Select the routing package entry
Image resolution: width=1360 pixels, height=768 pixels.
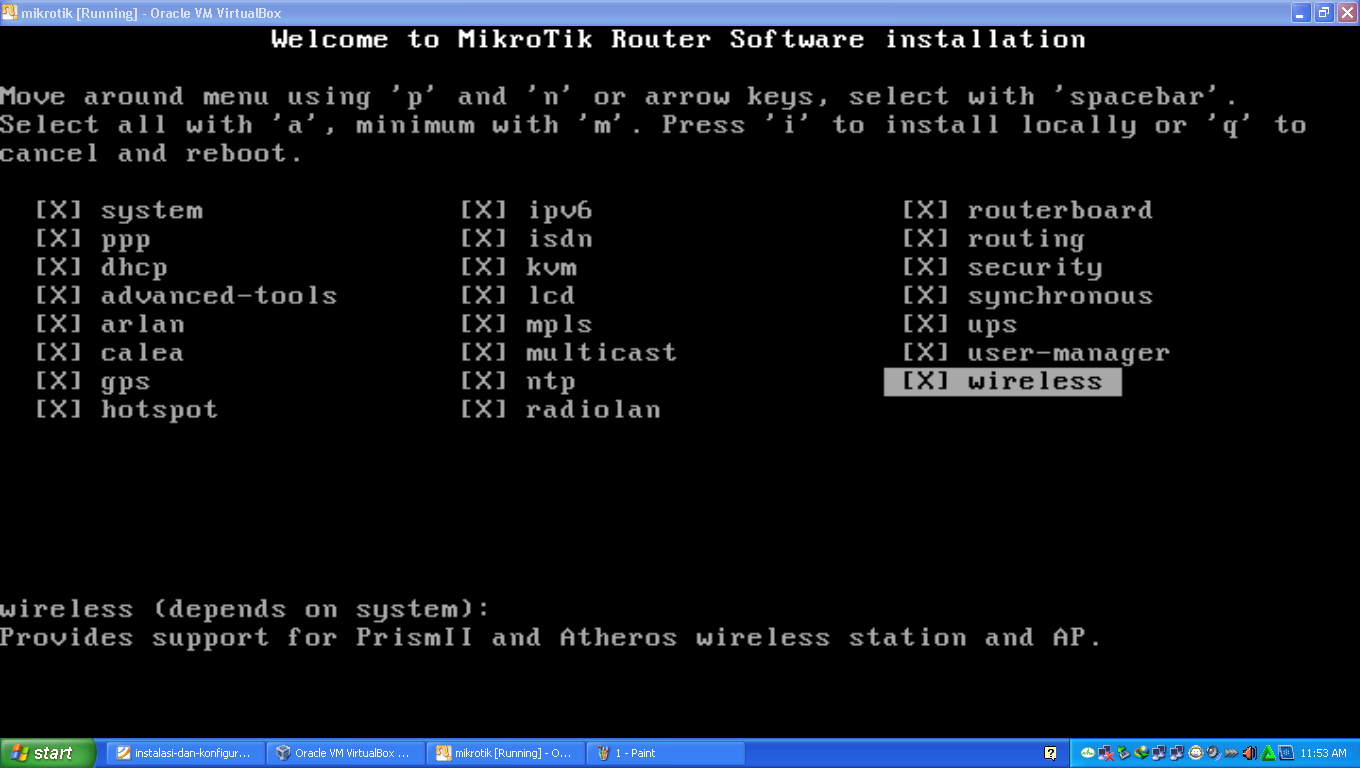pyautogui.click(x=994, y=239)
